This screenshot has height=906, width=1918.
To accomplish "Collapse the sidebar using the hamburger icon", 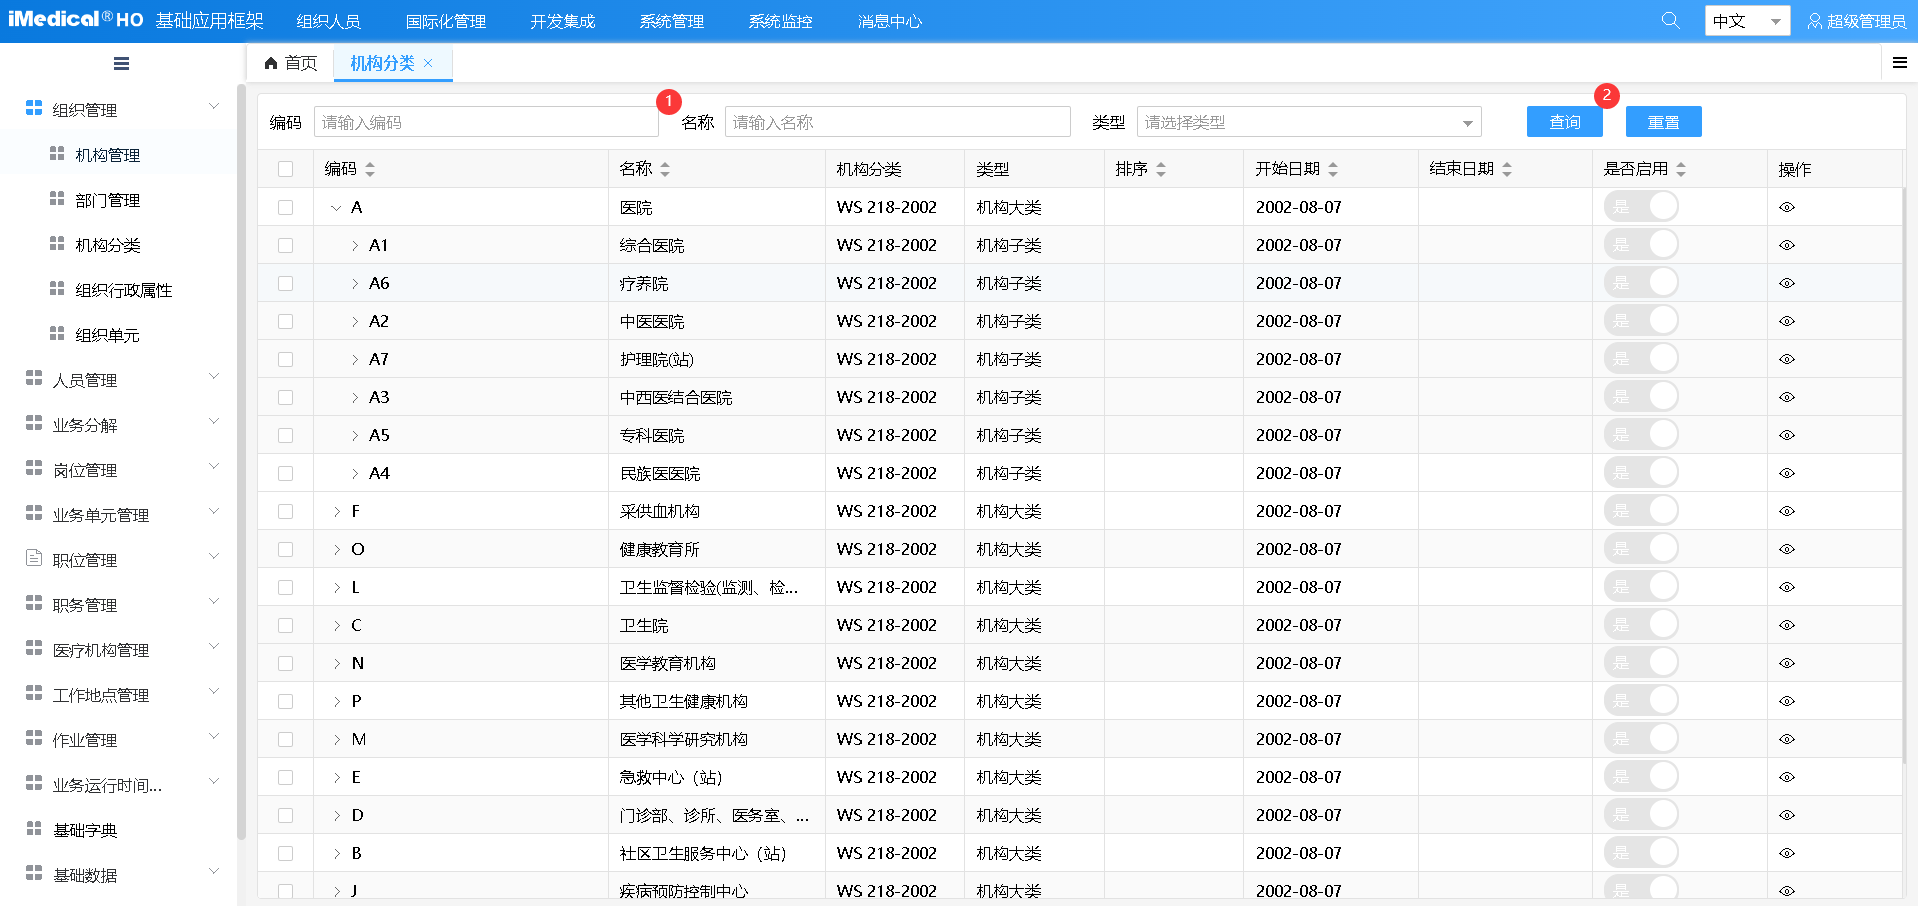I will point(121,63).
